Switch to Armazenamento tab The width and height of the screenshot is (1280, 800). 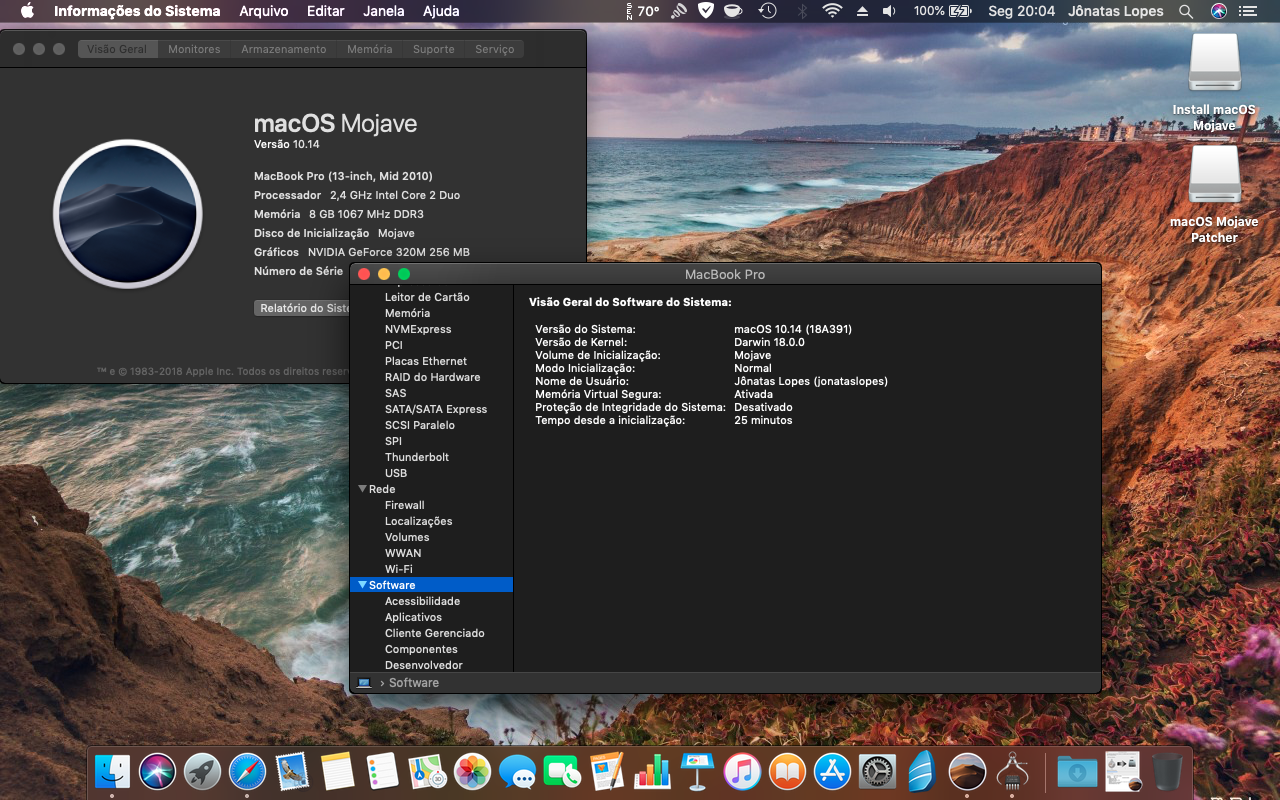point(283,49)
